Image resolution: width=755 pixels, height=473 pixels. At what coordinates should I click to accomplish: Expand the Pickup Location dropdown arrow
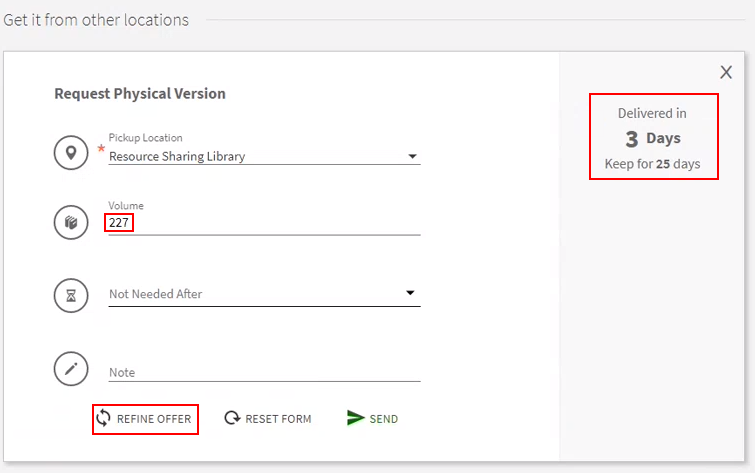(x=412, y=157)
